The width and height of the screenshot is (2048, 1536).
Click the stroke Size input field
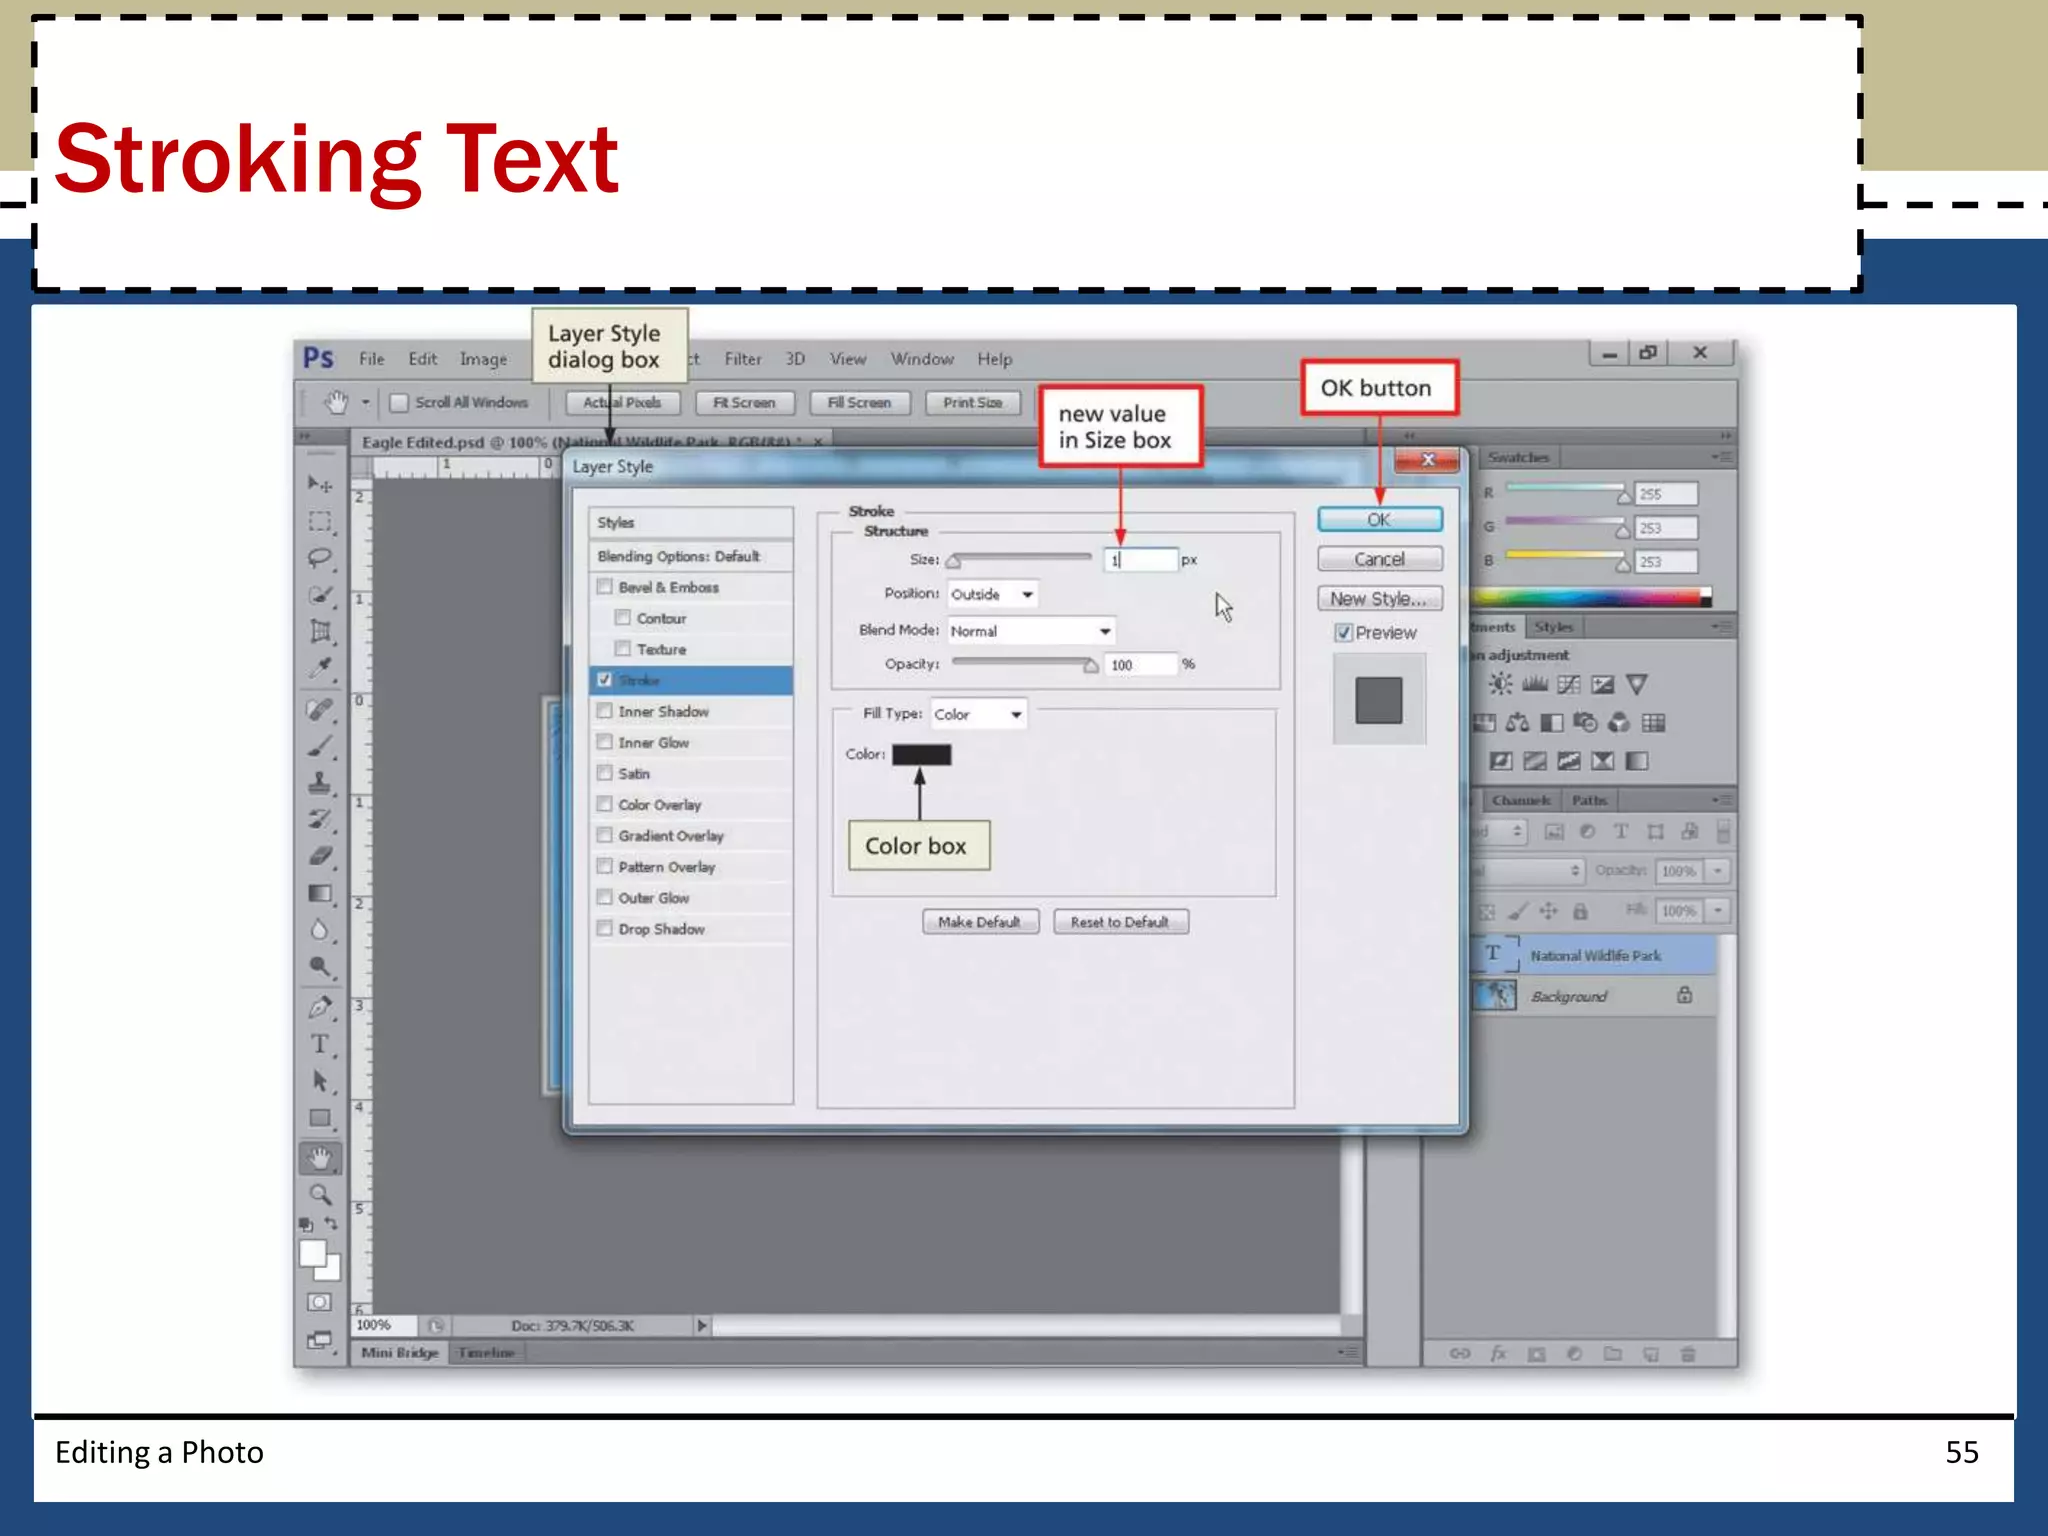point(1140,560)
